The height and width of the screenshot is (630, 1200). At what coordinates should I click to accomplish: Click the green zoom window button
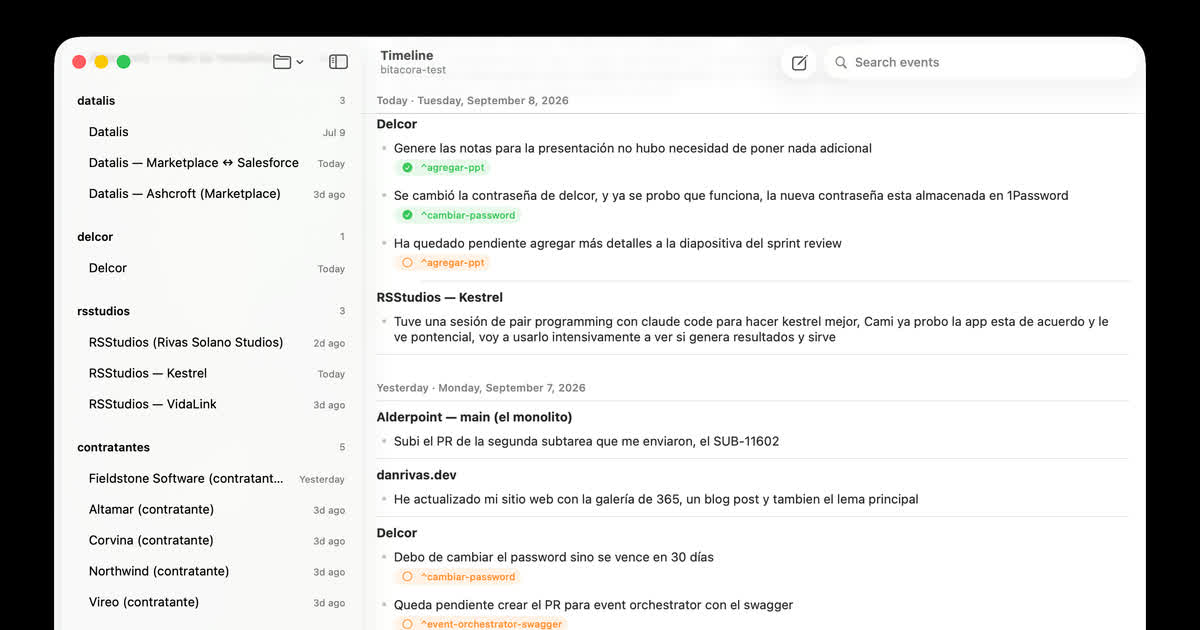pyautogui.click(x=123, y=62)
